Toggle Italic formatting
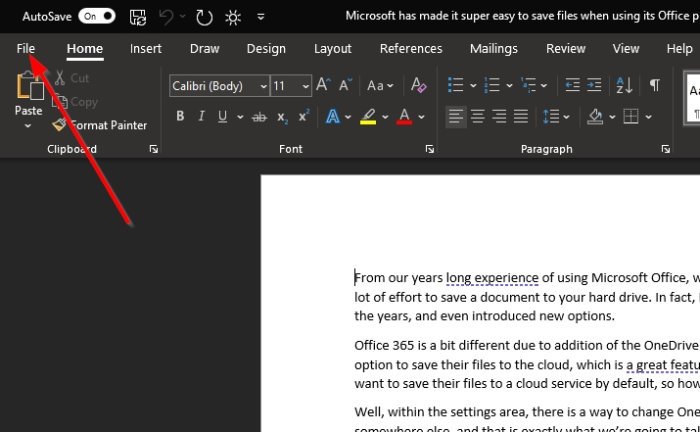Screen dimensions: 700x432 point(202,117)
